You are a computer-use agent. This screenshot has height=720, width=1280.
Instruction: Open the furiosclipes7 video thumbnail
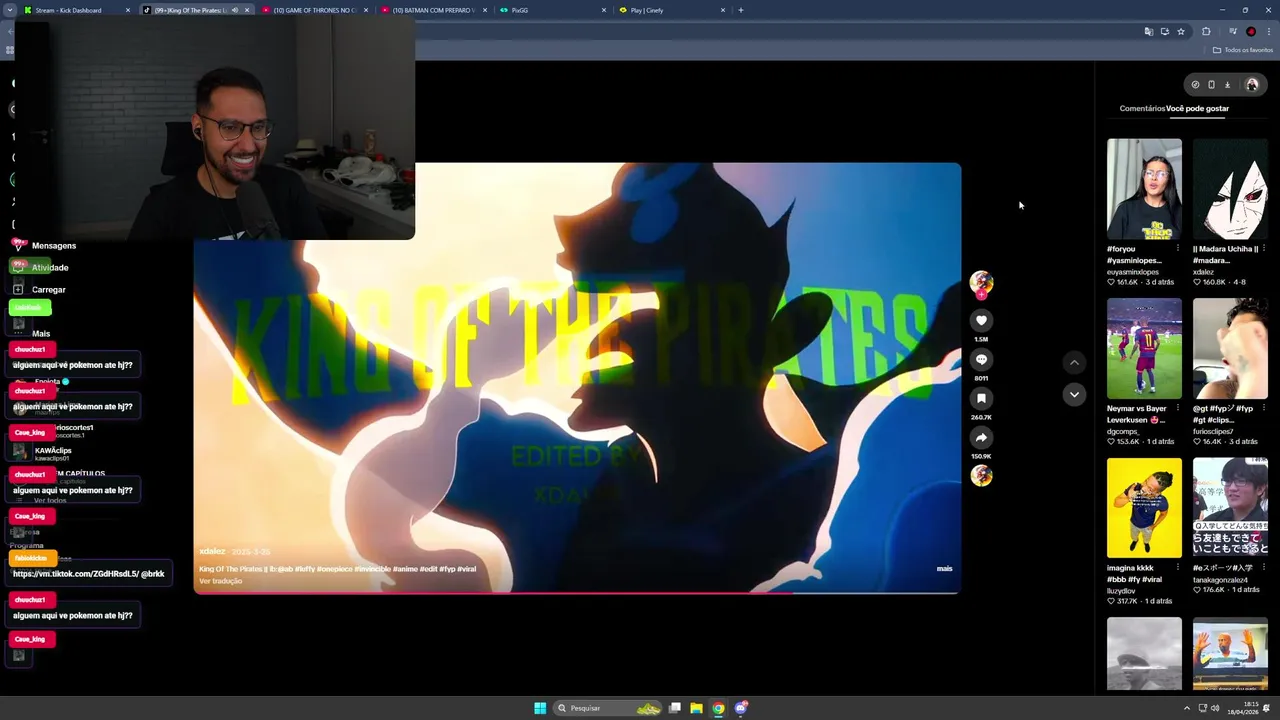click(x=1230, y=348)
